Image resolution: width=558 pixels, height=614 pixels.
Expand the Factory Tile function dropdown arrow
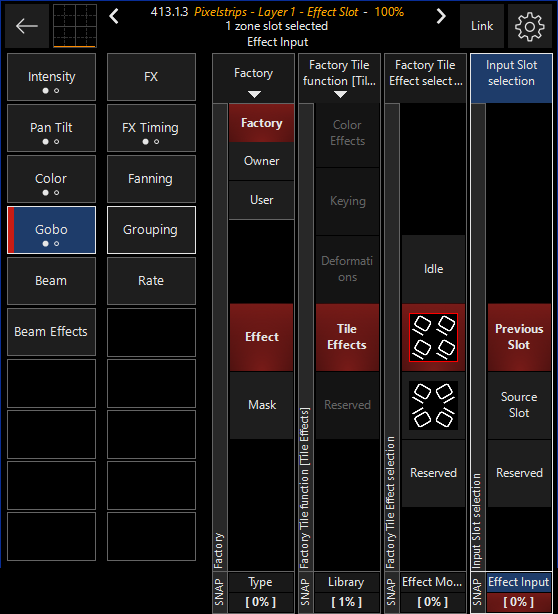[340, 94]
